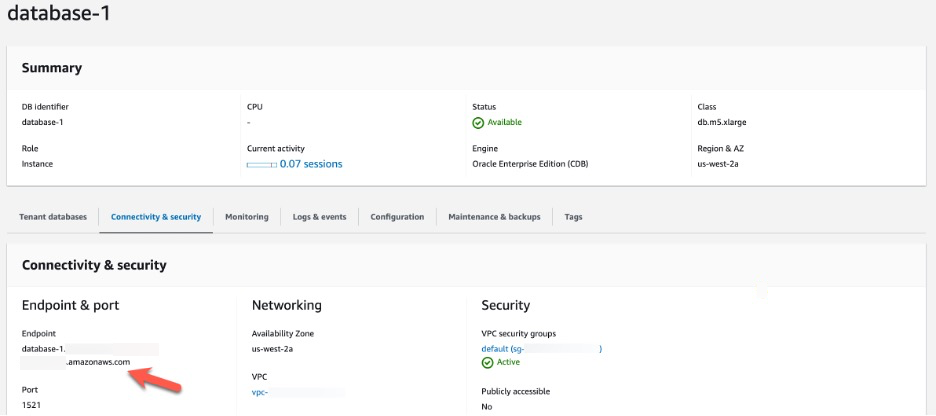Open the Logs & events tab

(319, 217)
